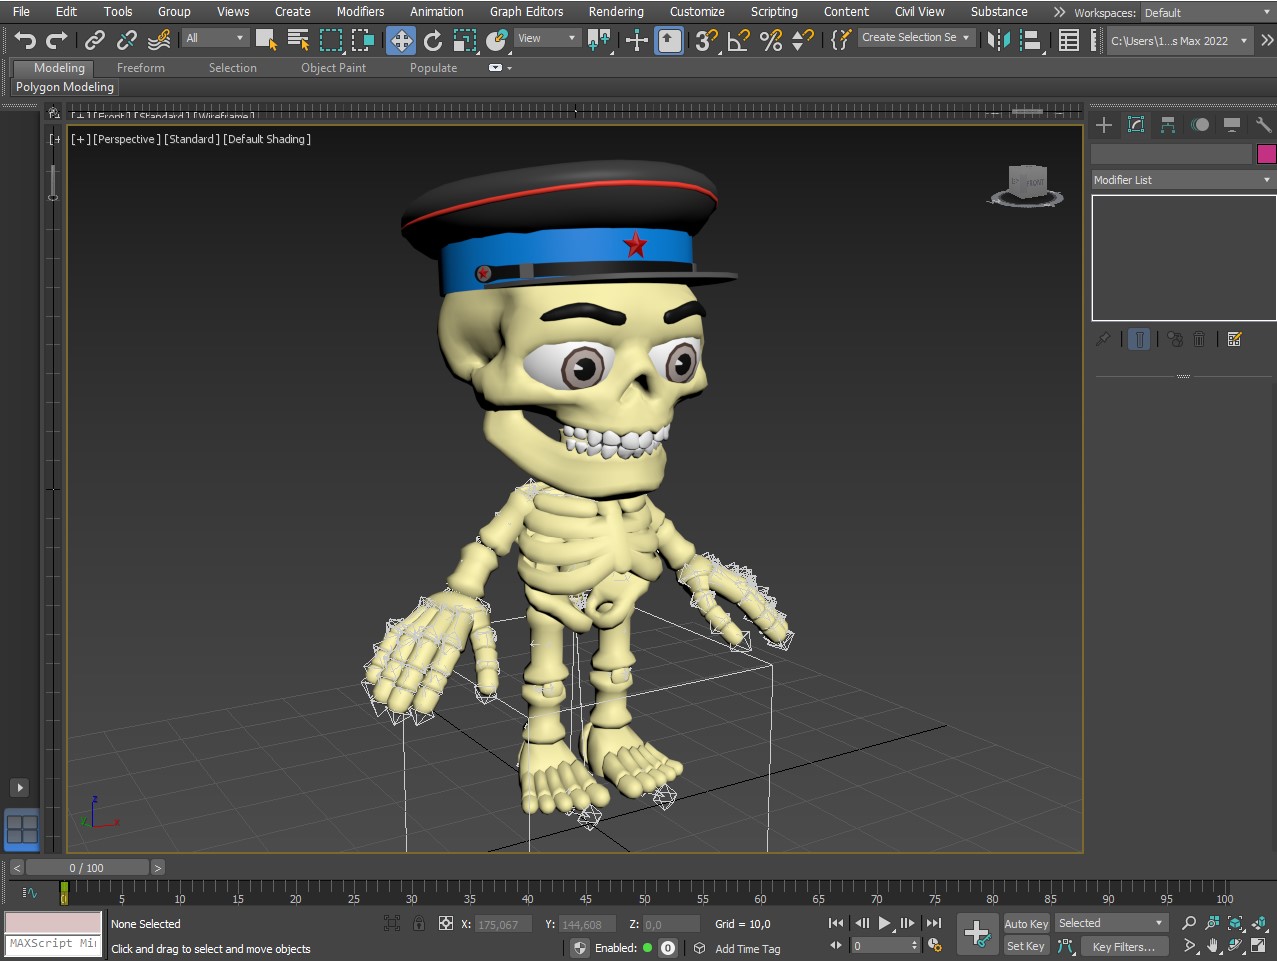Open the Utilities wrench panel
Image resolution: width=1277 pixels, height=961 pixels.
[1263, 125]
